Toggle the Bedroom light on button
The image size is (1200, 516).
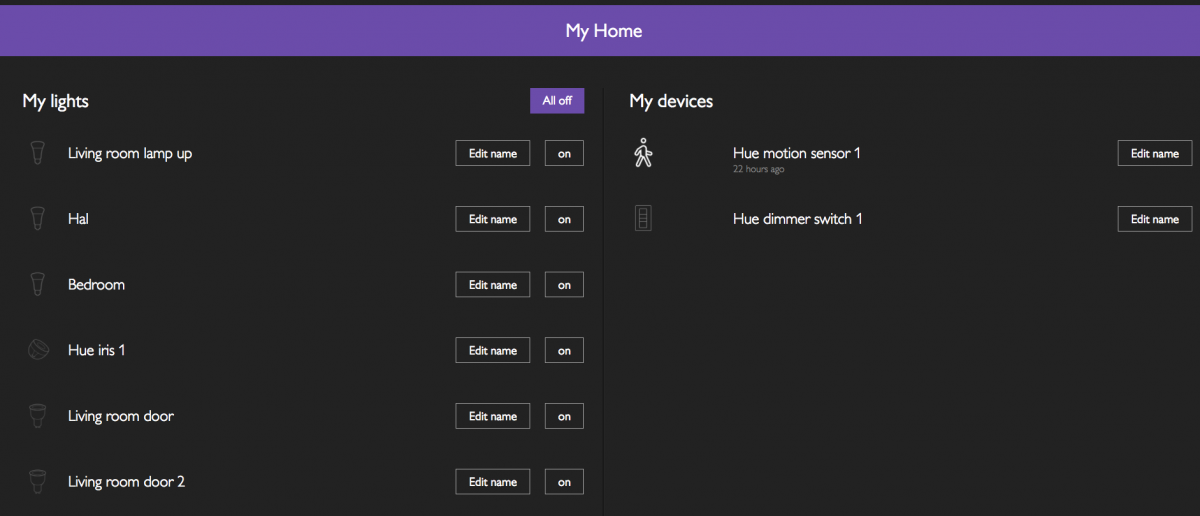pyautogui.click(x=564, y=285)
